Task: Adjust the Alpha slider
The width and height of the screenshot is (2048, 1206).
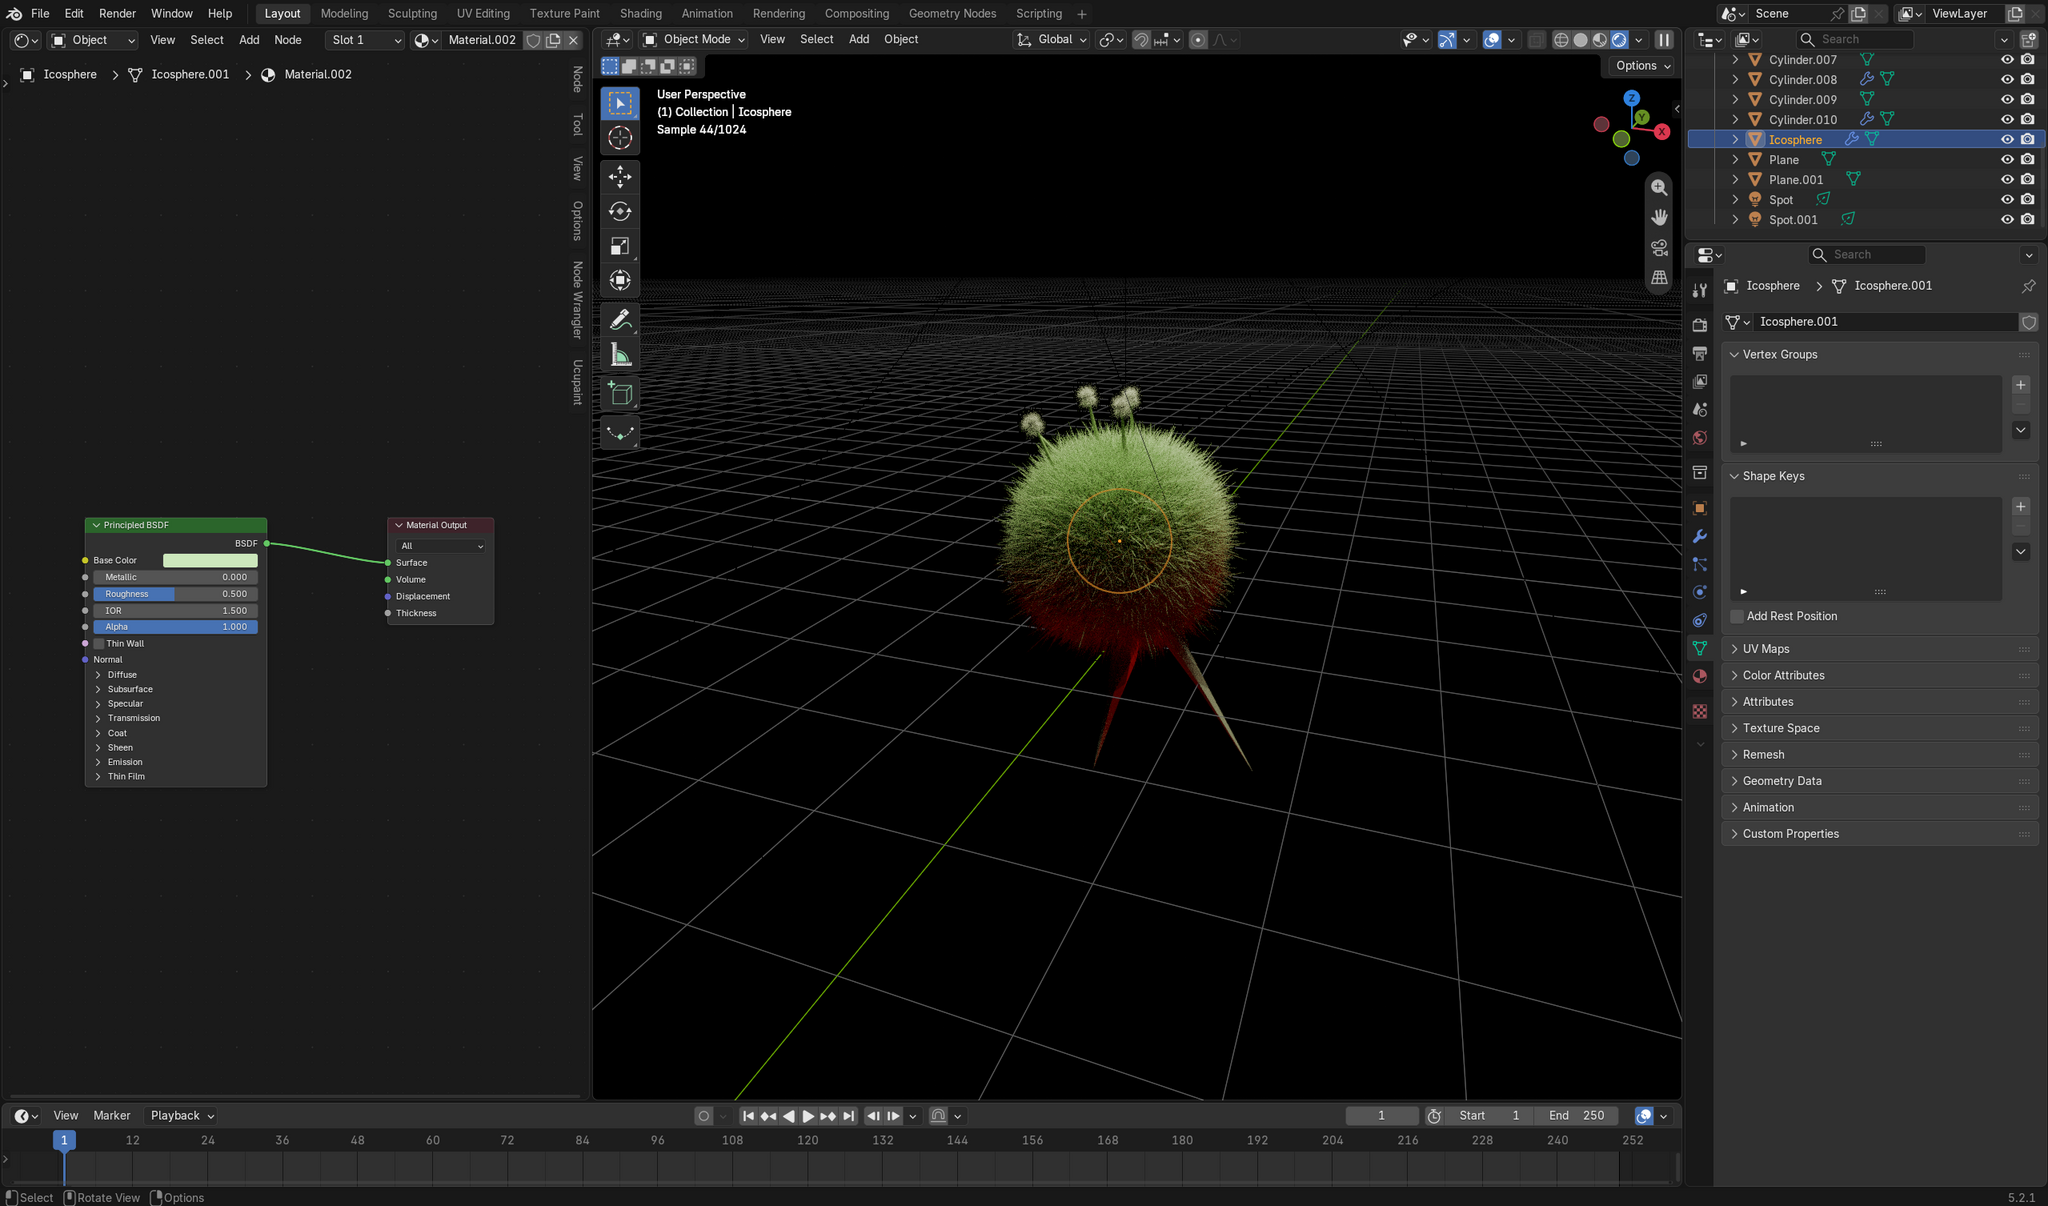Action: (x=176, y=627)
